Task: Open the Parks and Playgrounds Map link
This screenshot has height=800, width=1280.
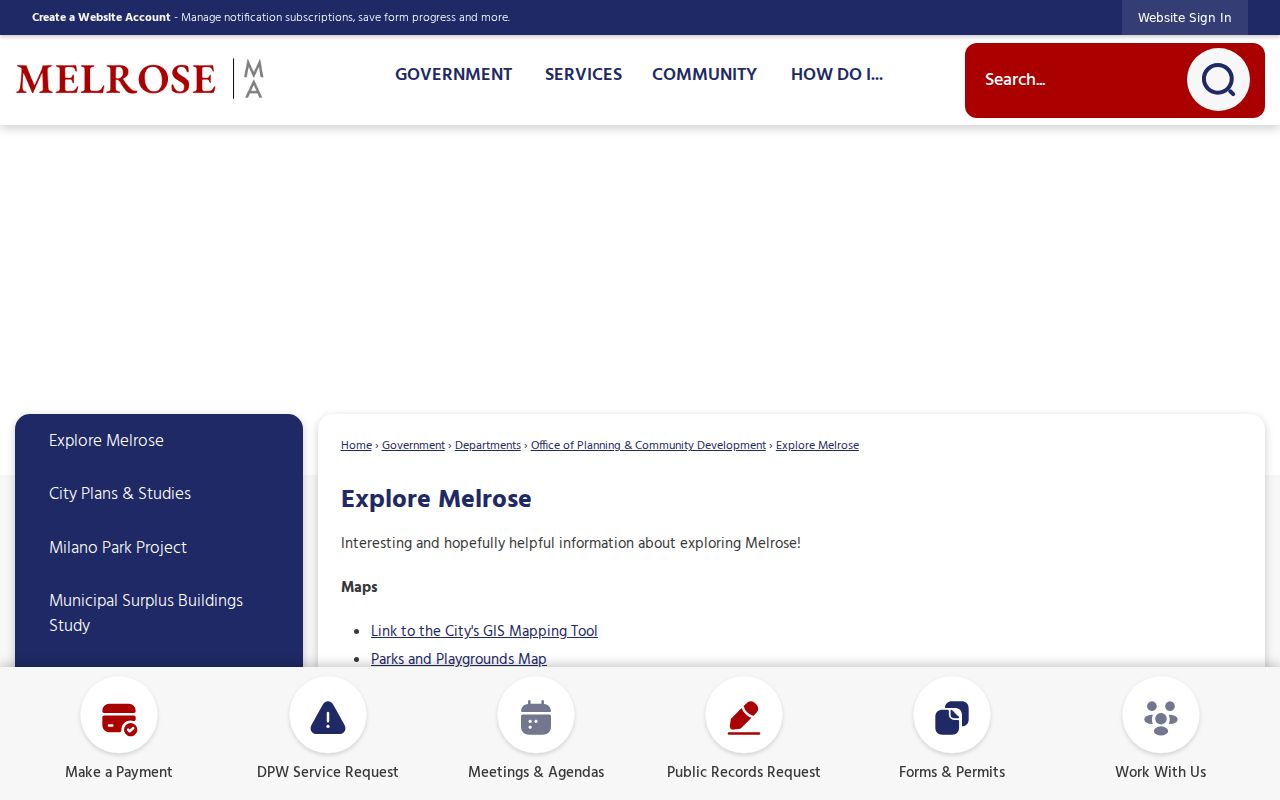Action: (x=459, y=659)
